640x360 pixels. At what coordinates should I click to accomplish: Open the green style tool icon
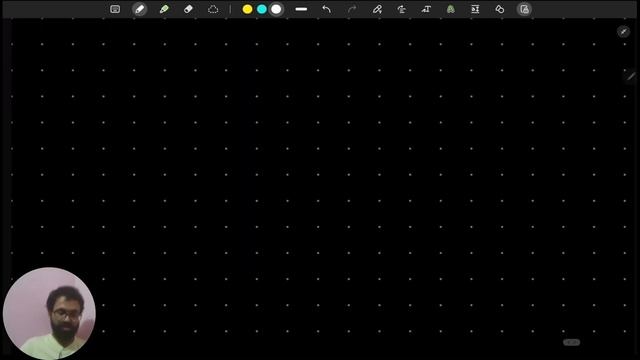coord(451,9)
